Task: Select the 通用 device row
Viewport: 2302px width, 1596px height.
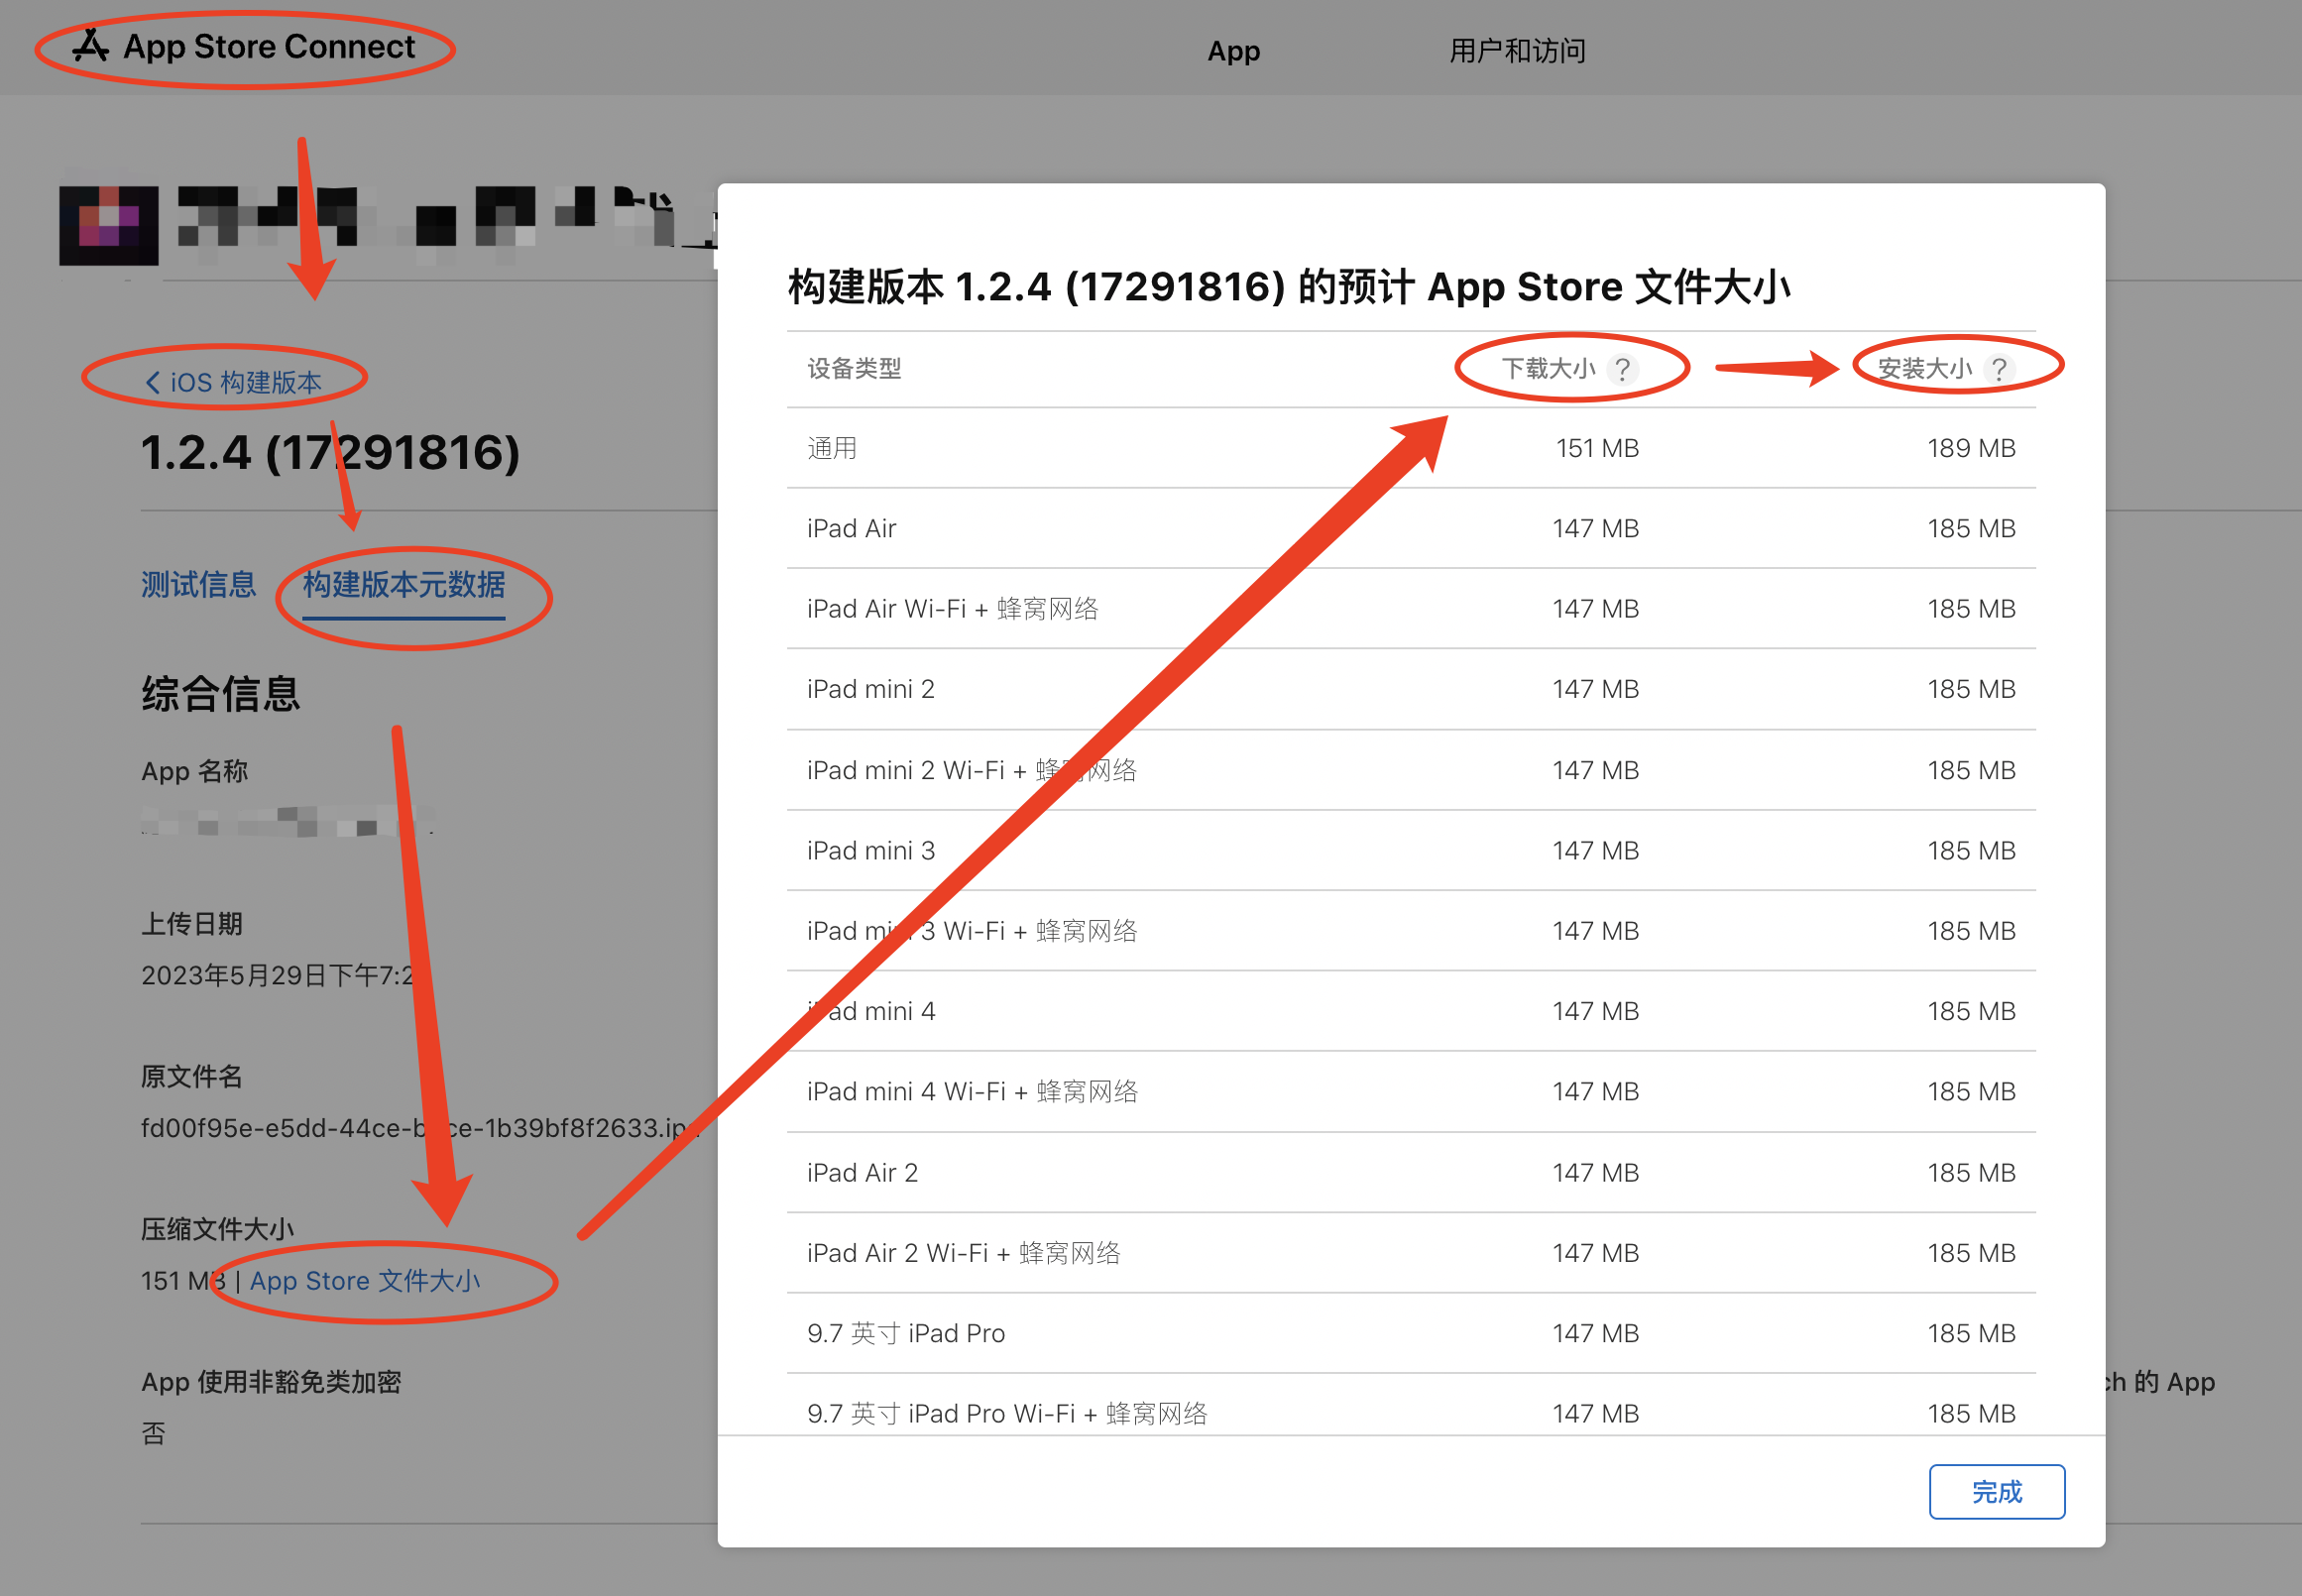Action: (x=1411, y=448)
